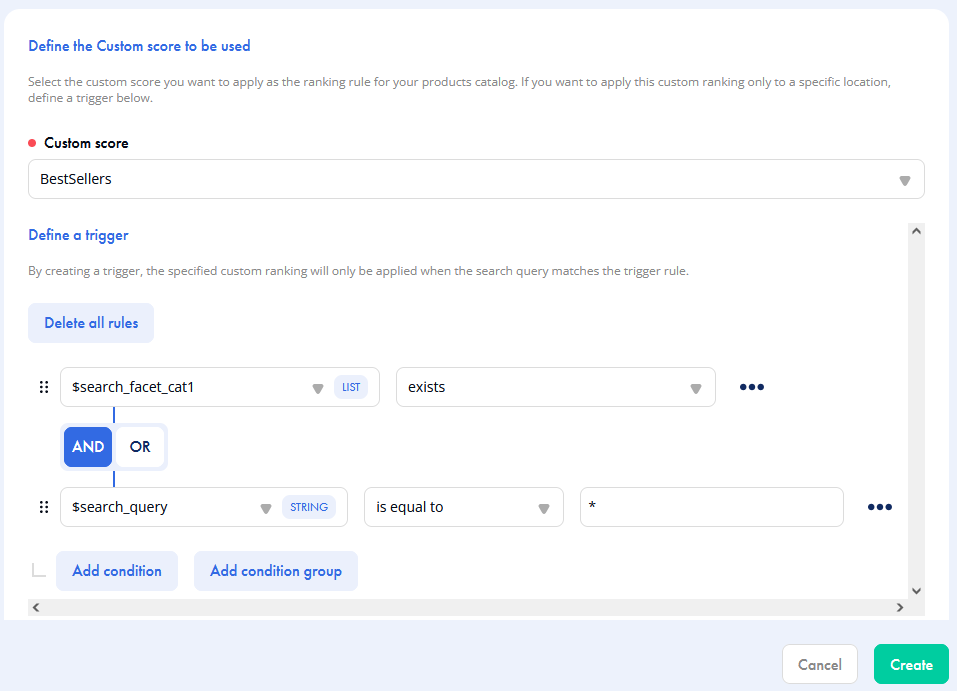Click Add condition group button
The image size is (957, 691).
276,571
